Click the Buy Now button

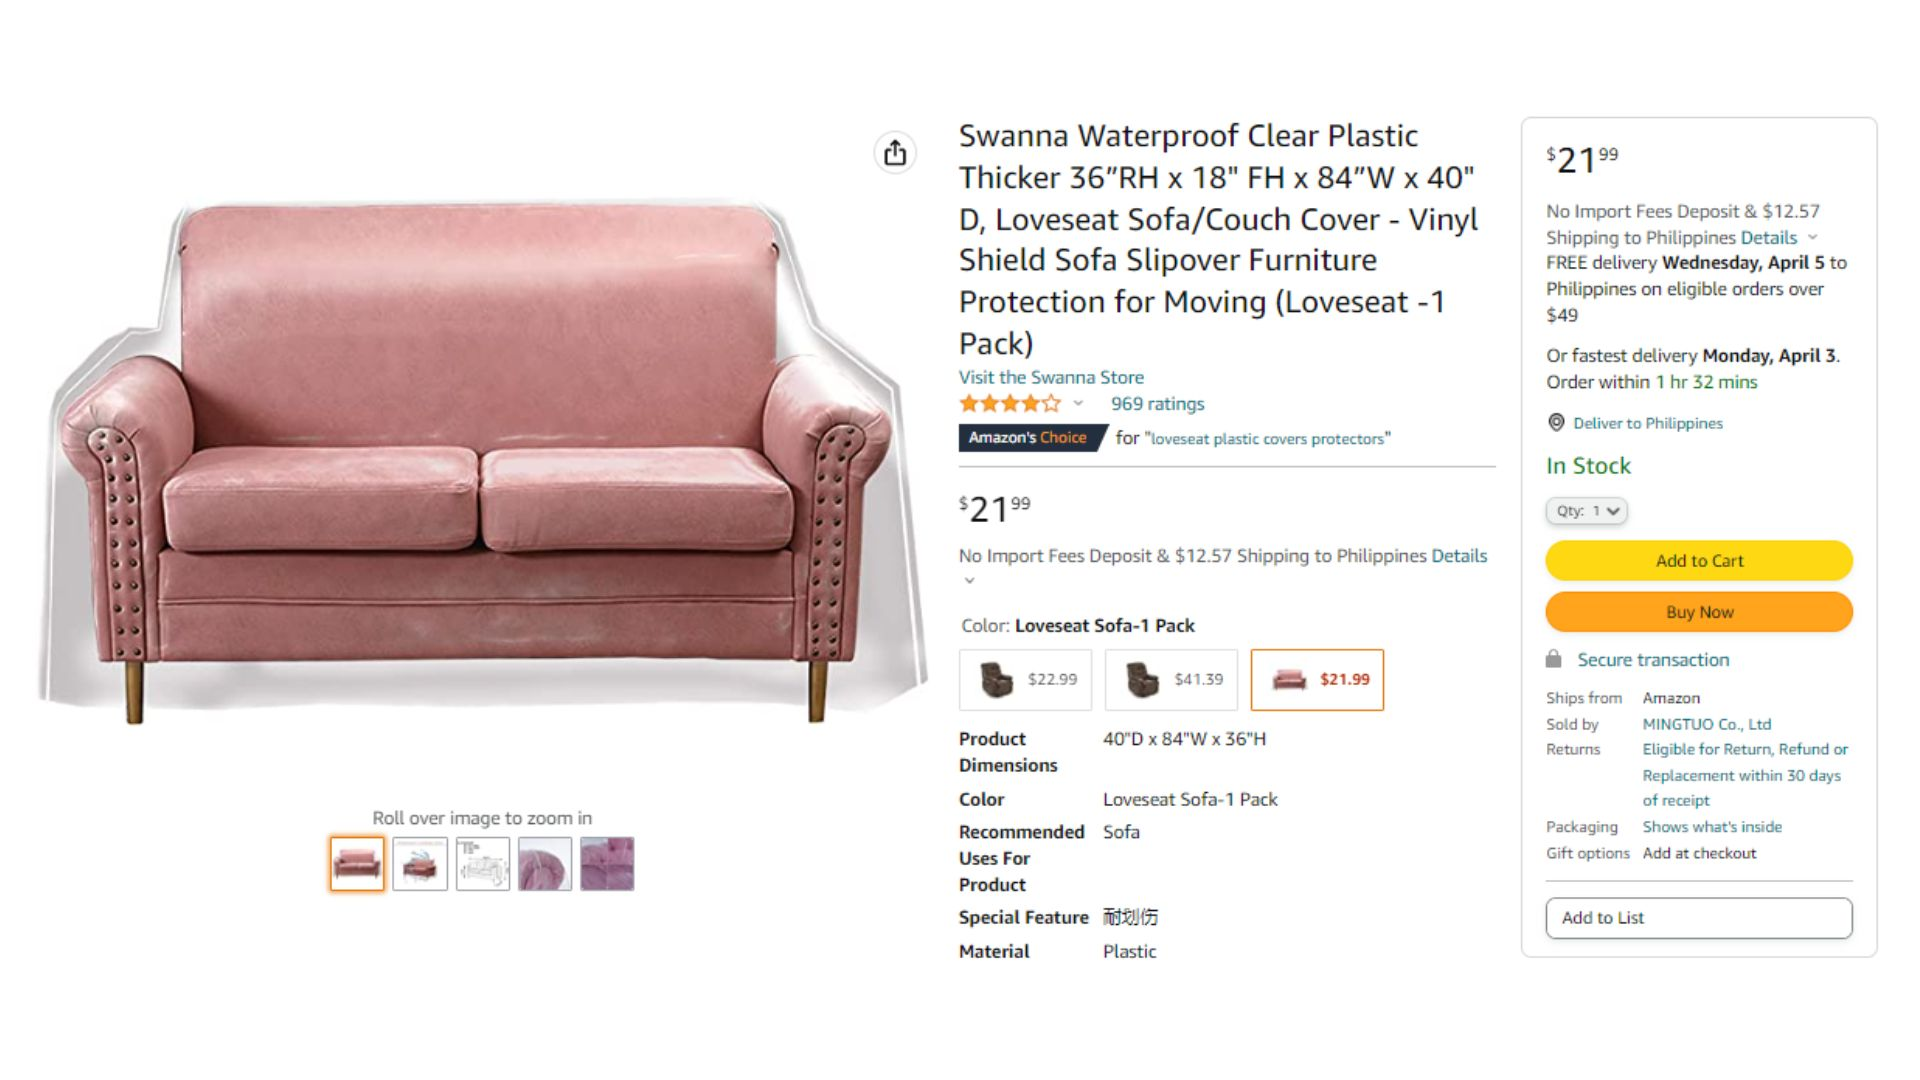(1699, 612)
